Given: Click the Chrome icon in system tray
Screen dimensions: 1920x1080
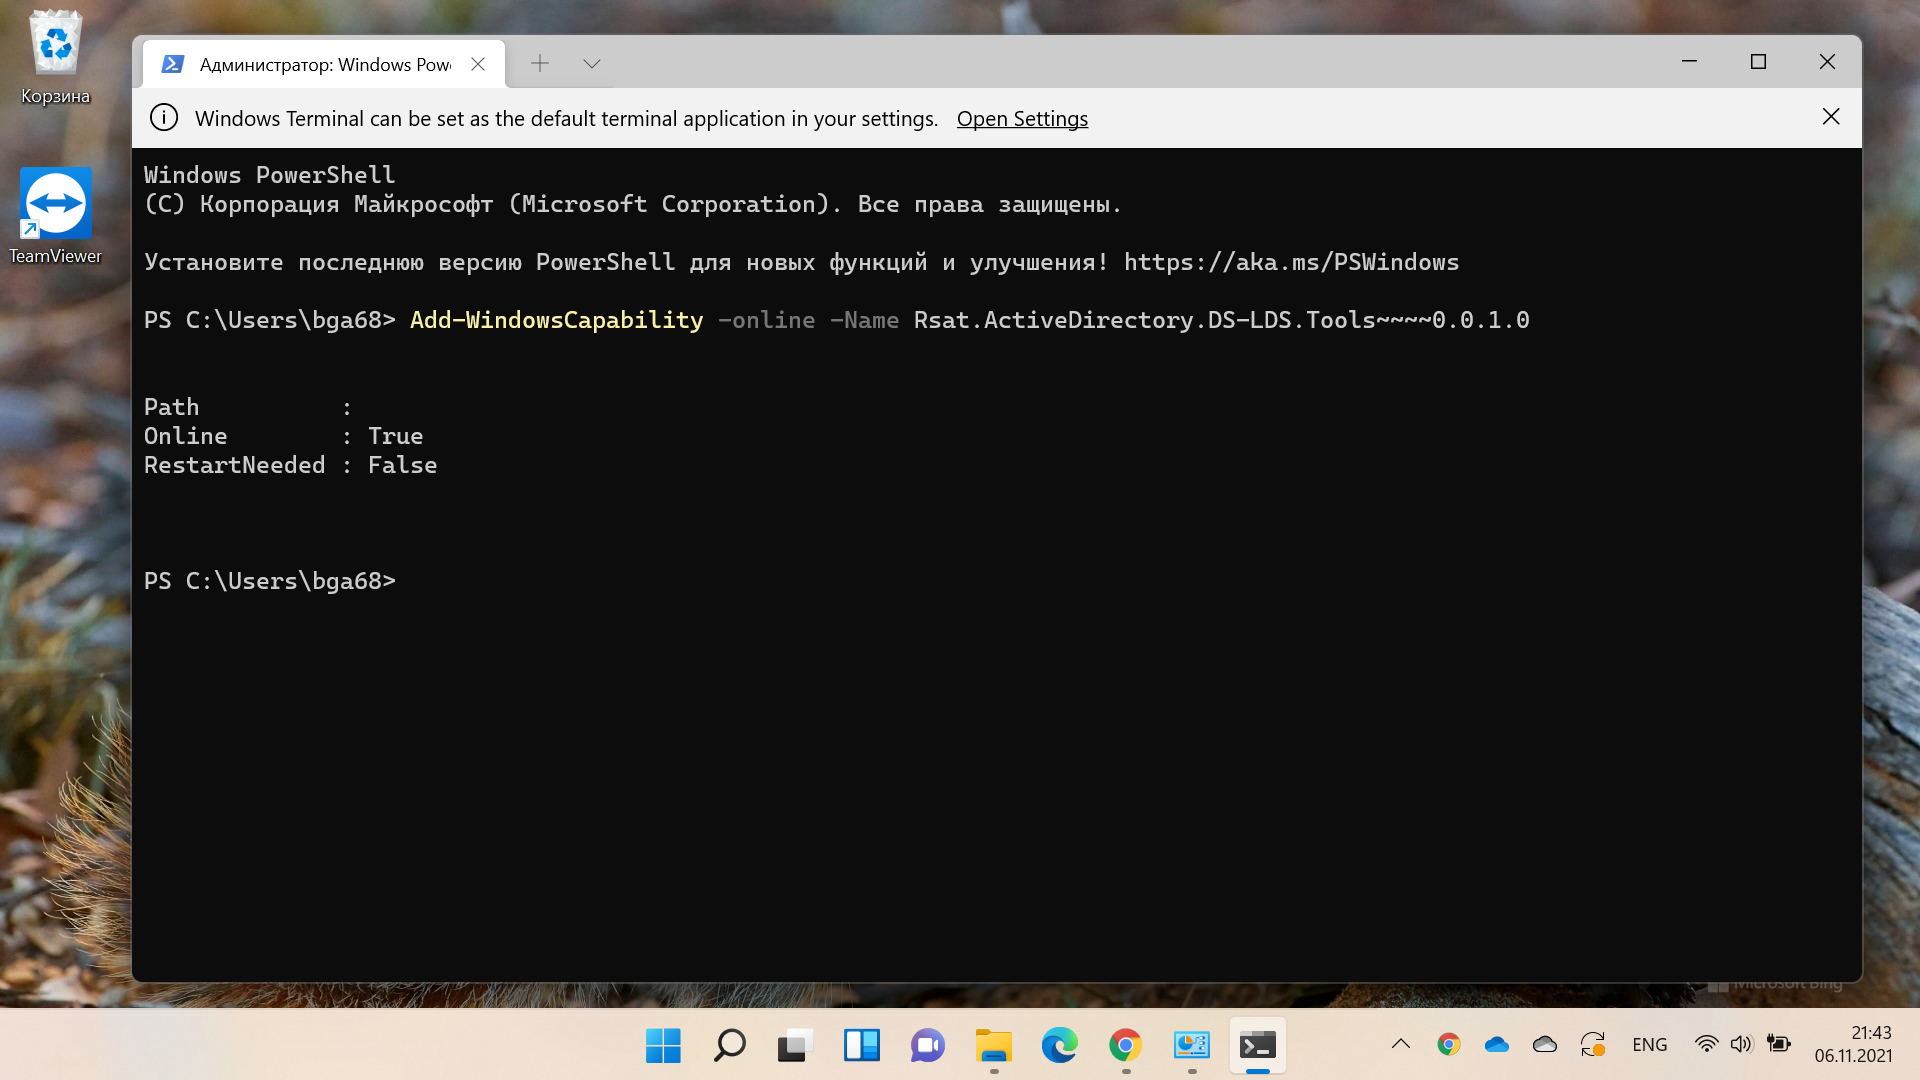Looking at the screenshot, I should pos(1448,1044).
